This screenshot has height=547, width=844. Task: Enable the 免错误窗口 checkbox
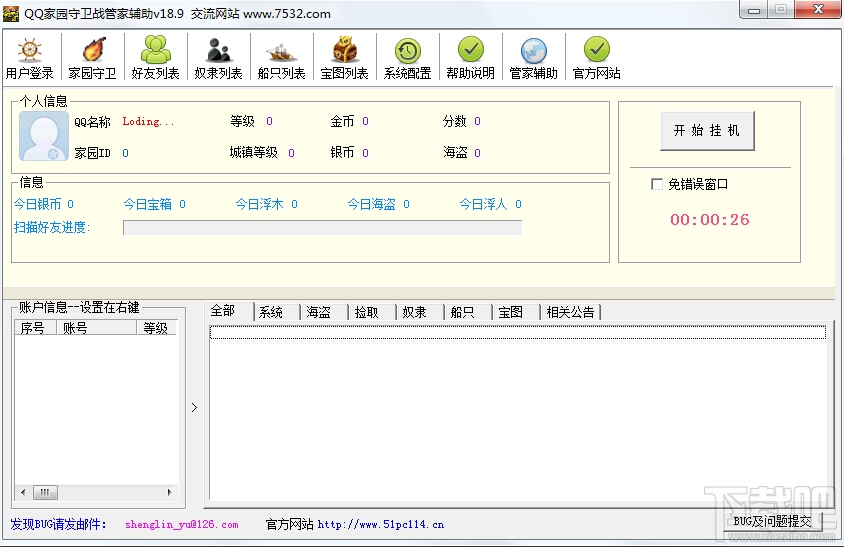point(657,184)
